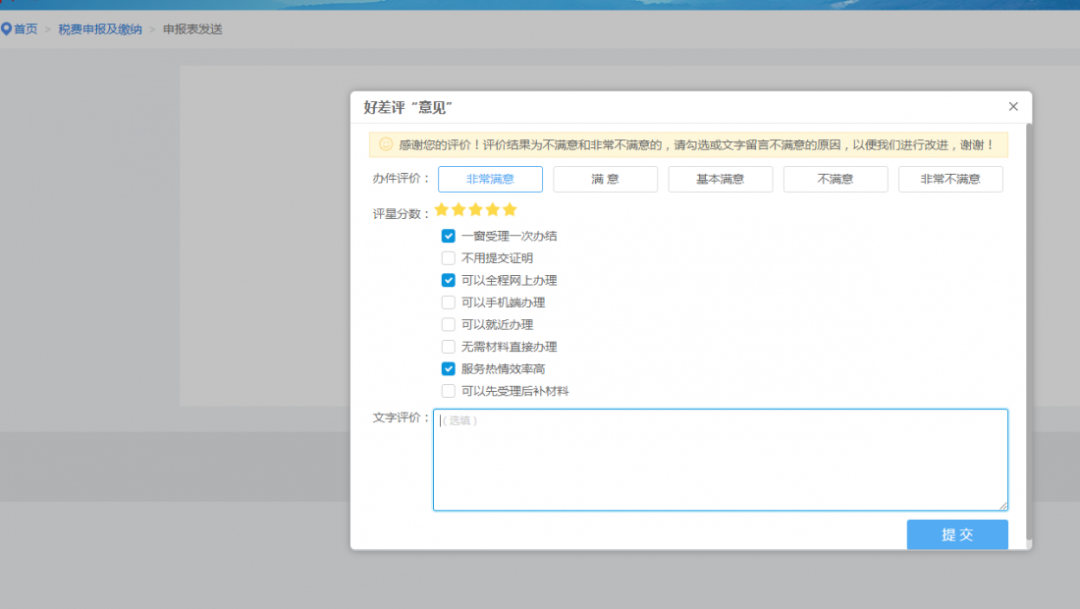Click the smiley icon in notice banner
The height and width of the screenshot is (609, 1080).
pos(386,144)
